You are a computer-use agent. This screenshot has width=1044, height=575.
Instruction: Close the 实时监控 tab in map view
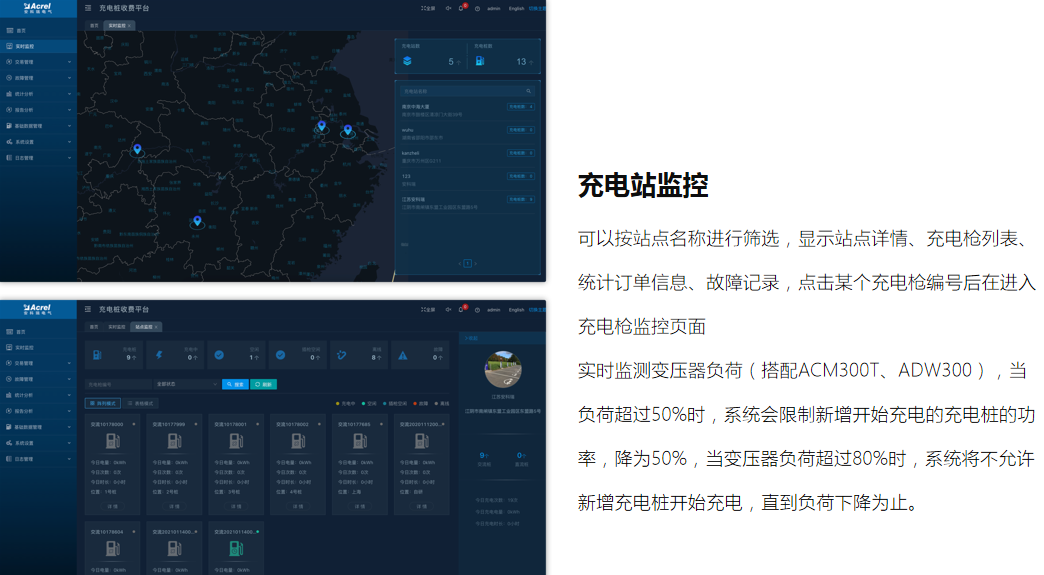click(129, 25)
